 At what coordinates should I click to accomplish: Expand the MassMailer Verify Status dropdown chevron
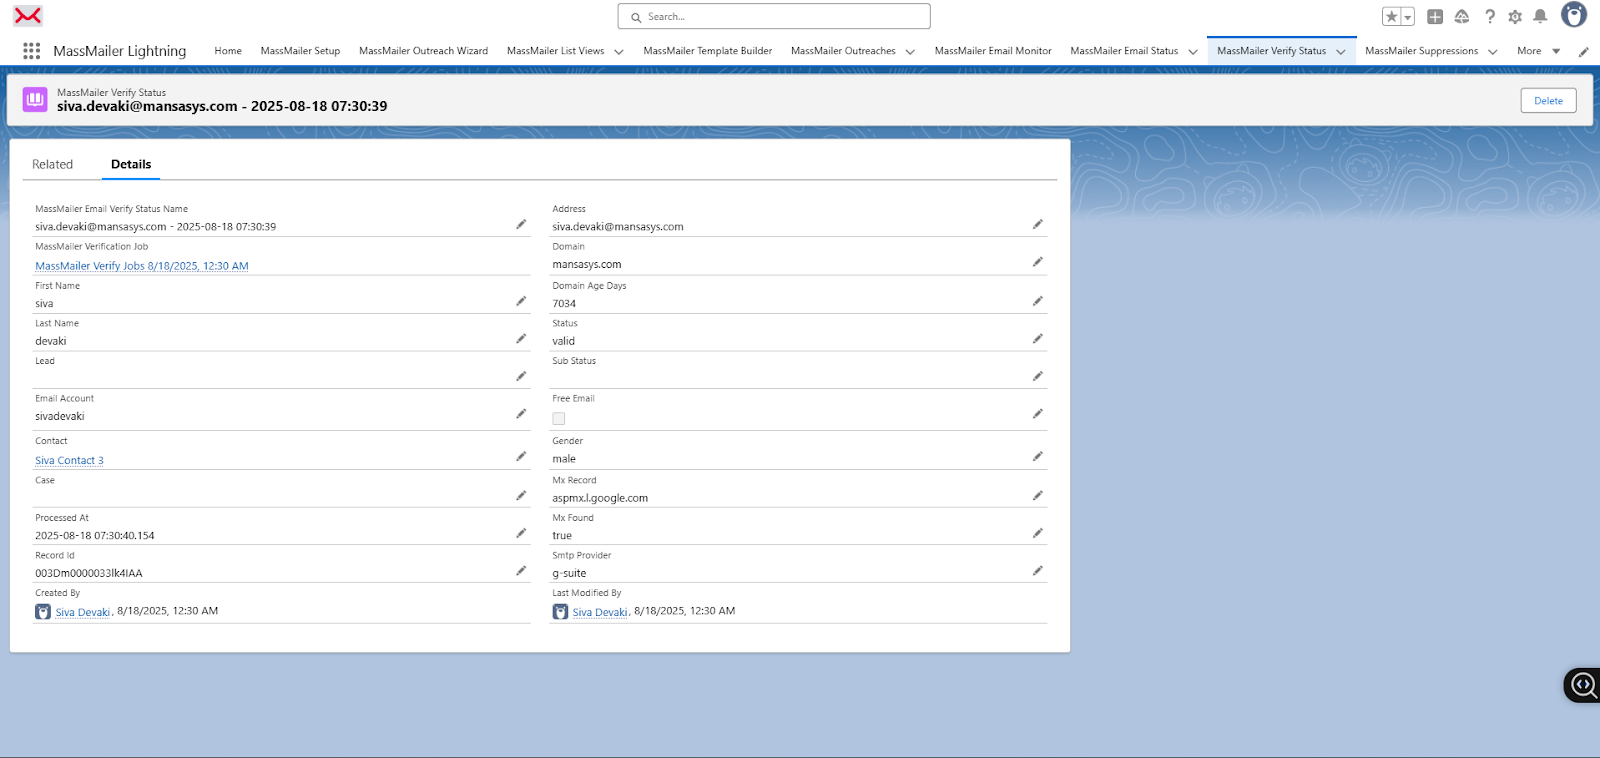pos(1341,52)
